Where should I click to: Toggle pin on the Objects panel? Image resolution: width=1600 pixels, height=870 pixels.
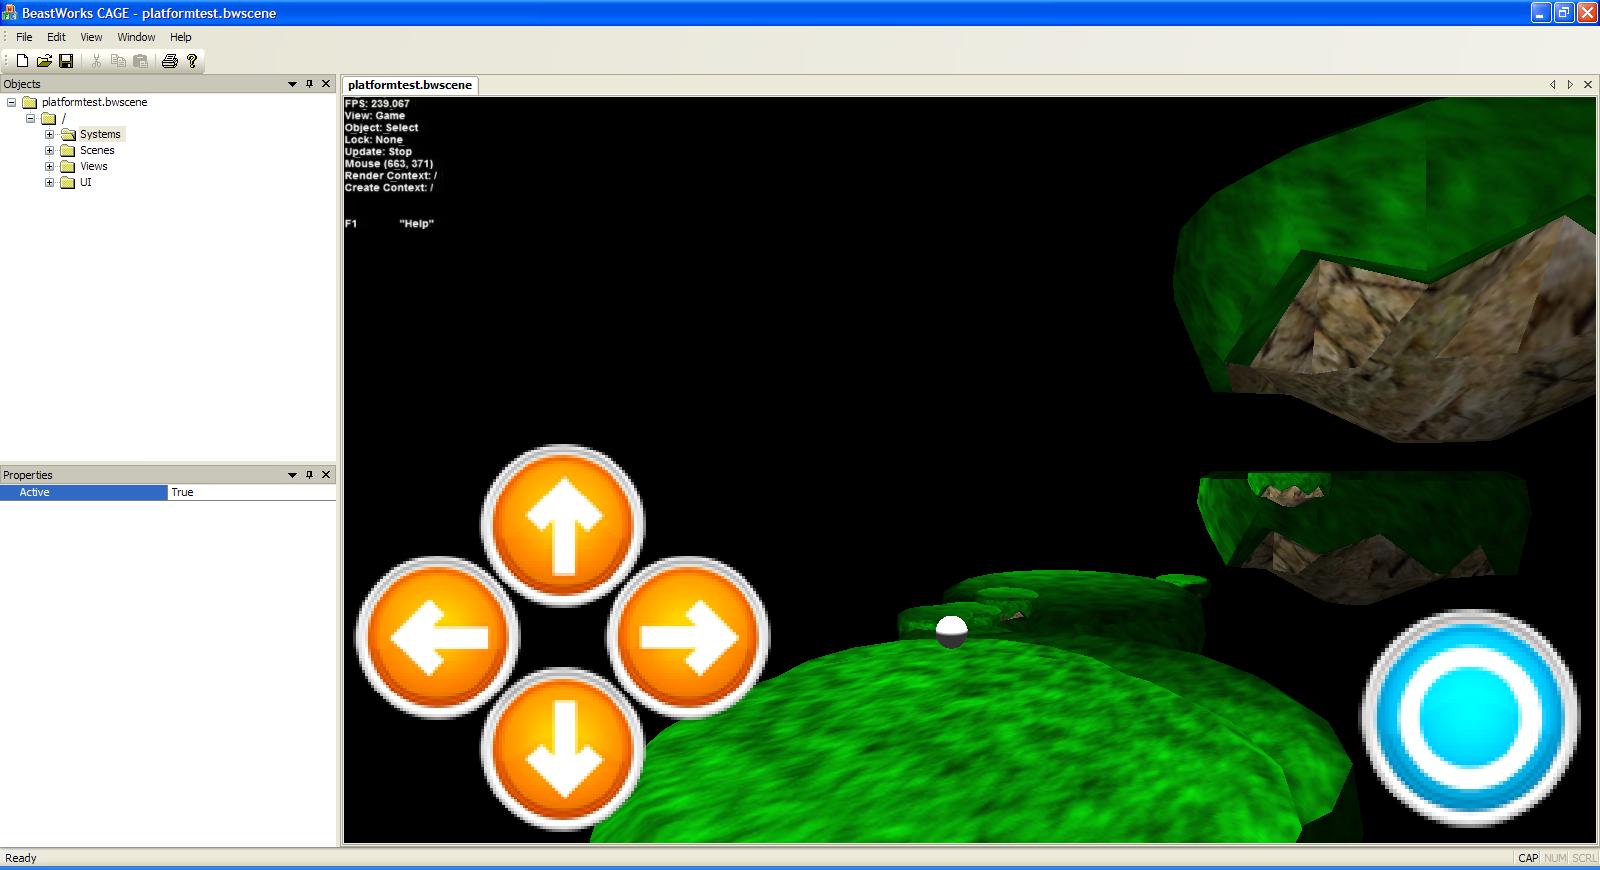[x=309, y=84]
